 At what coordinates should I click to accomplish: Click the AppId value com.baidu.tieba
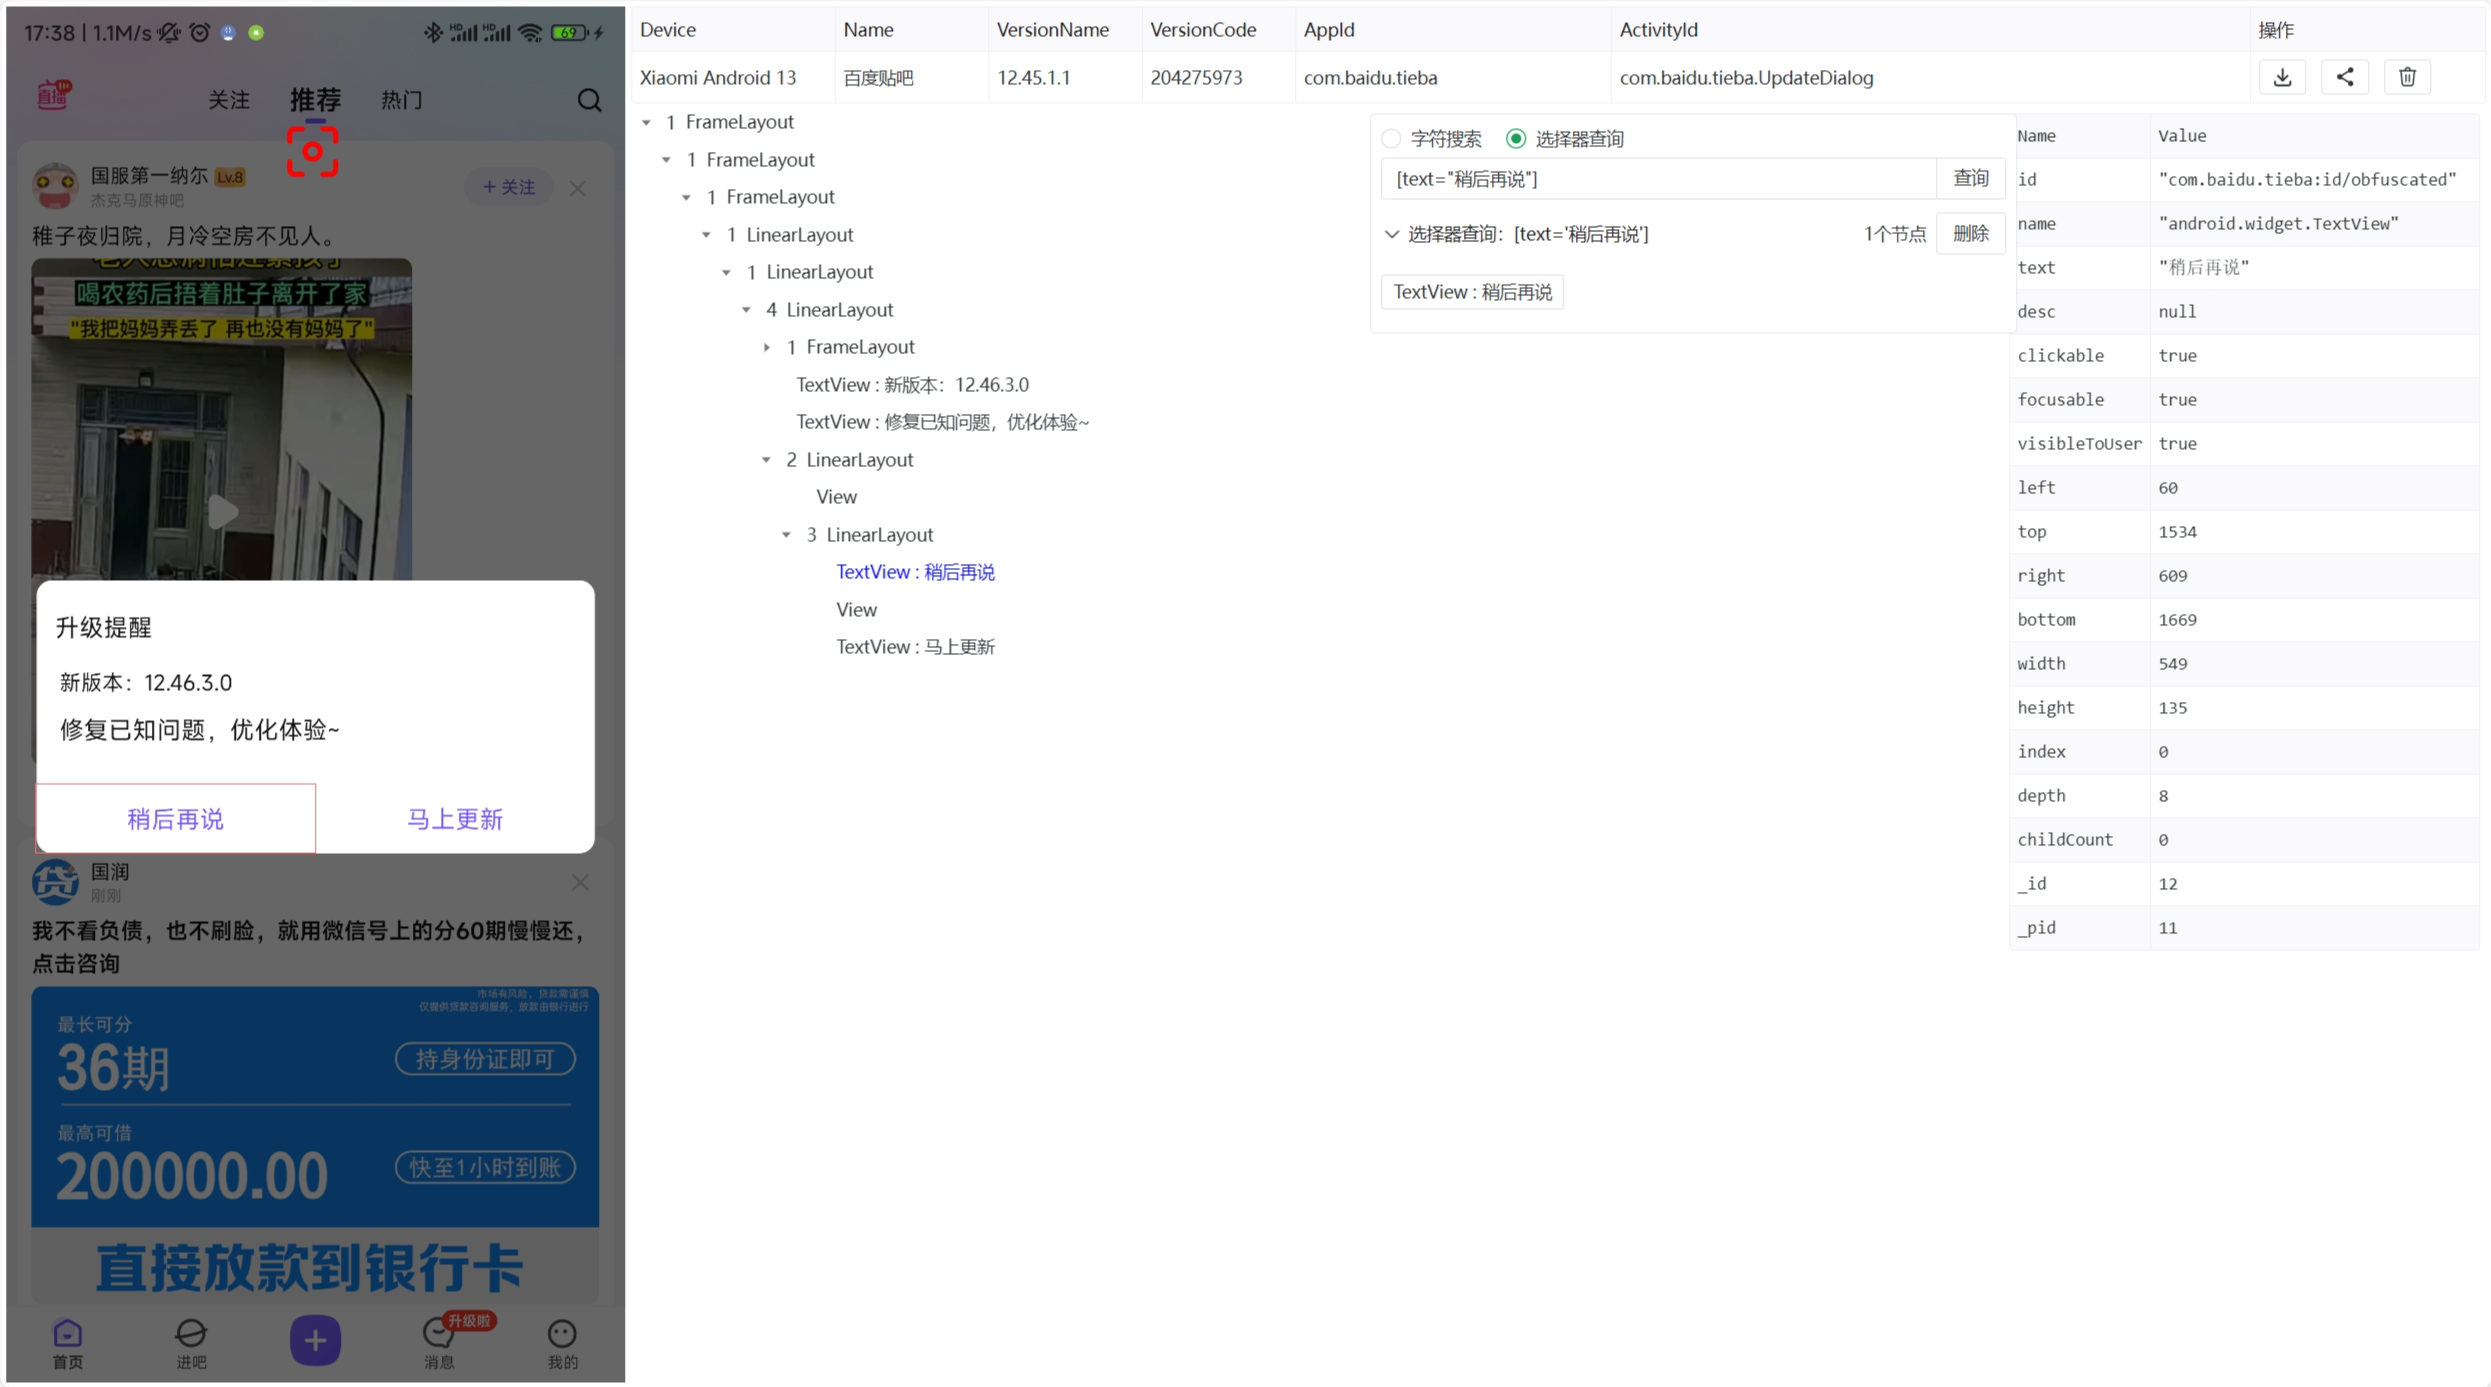(x=1370, y=78)
